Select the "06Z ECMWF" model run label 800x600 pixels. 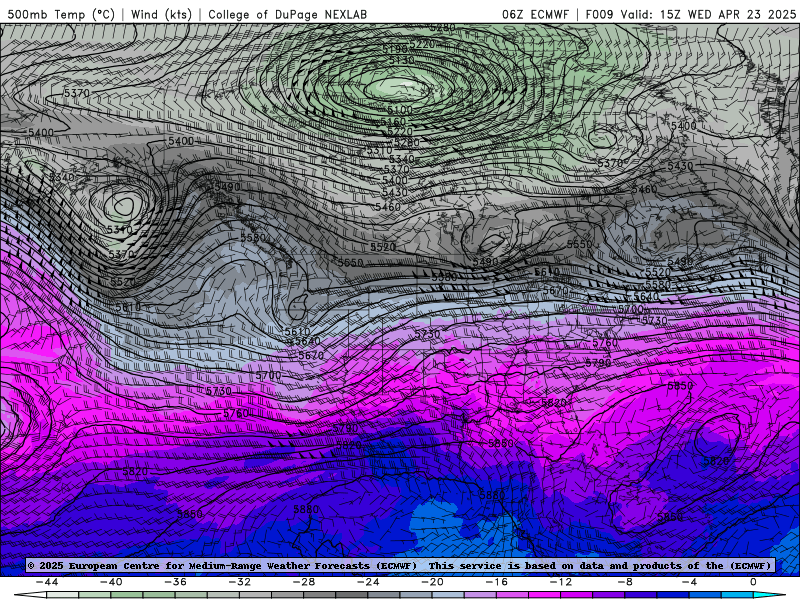535,14
